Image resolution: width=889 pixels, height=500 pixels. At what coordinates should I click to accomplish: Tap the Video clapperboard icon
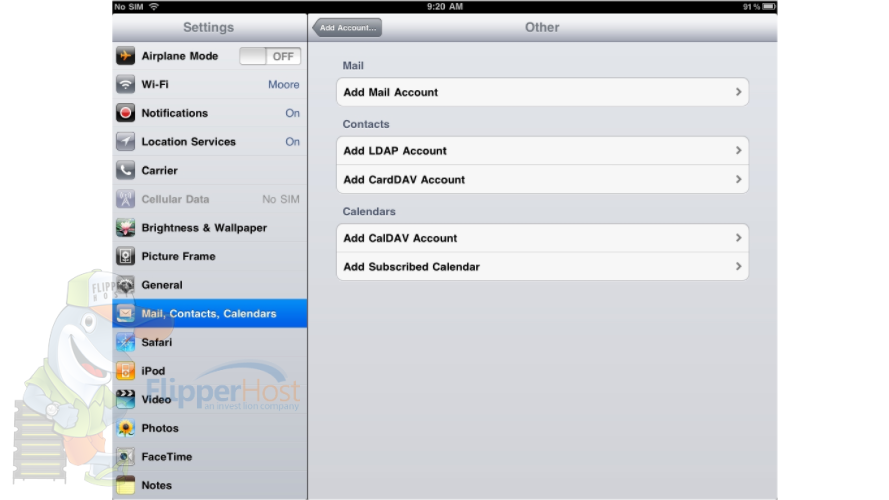[x=125, y=399]
